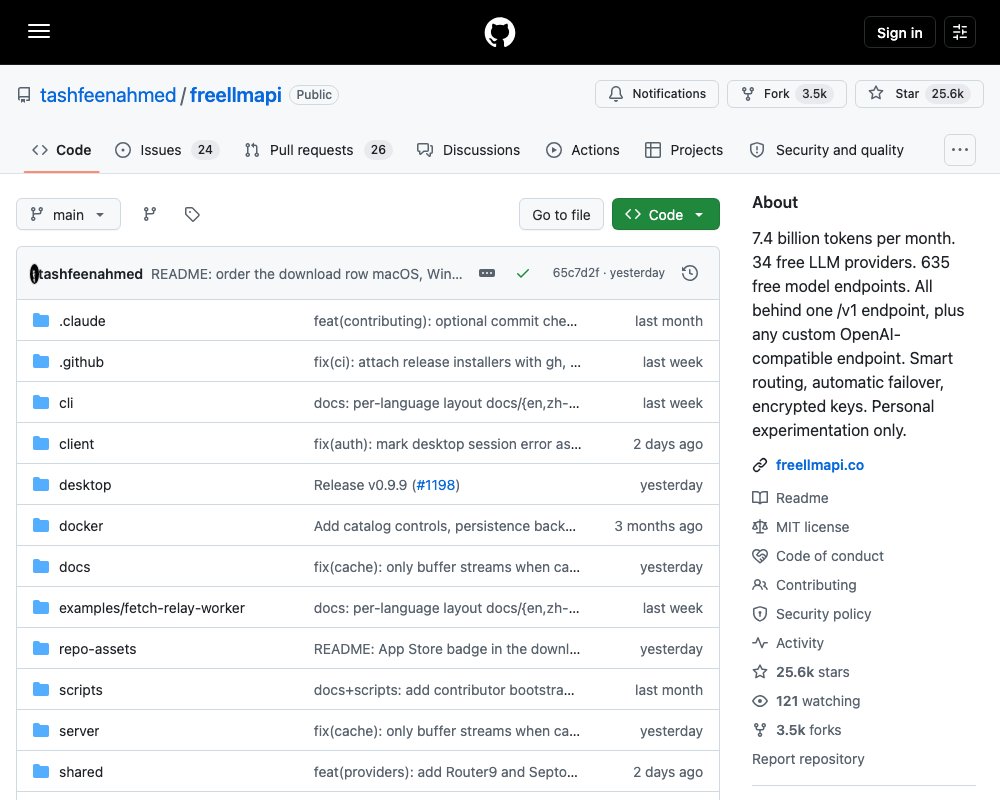
Task: Visit the freellmapi.co website link
Action: pos(820,465)
